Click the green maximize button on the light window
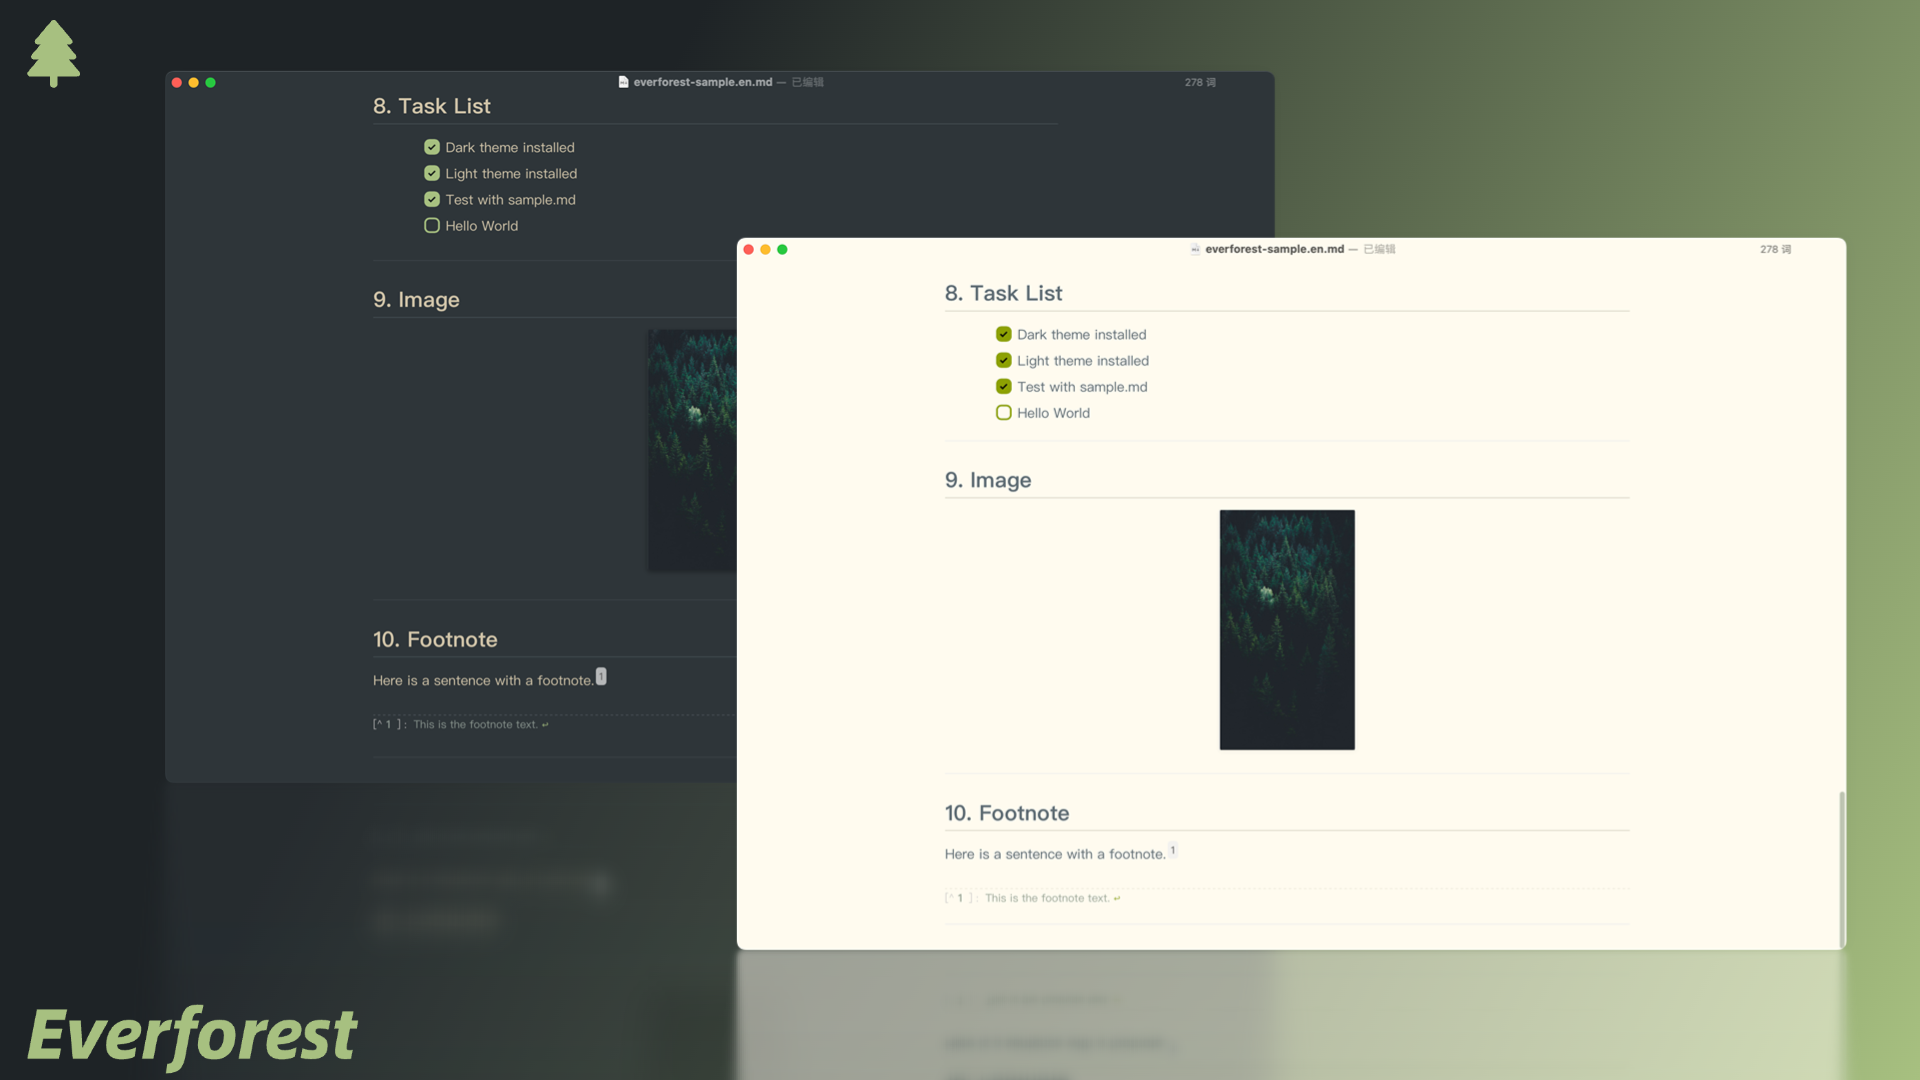The height and width of the screenshot is (1080, 1920). pyautogui.click(x=782, y=249)
